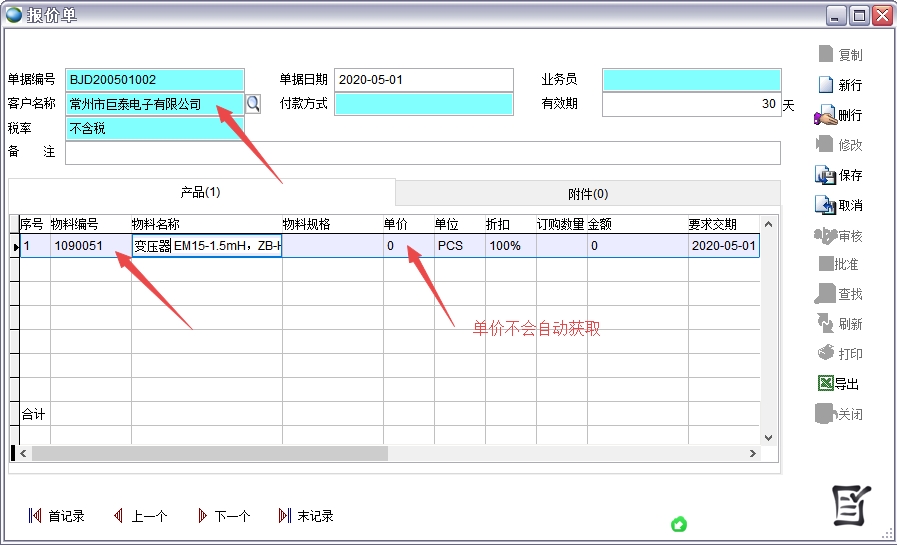The image size is (897, 545).
Task: Click the vertical scrollbar down arrow
Action: [x=768, y=437]
